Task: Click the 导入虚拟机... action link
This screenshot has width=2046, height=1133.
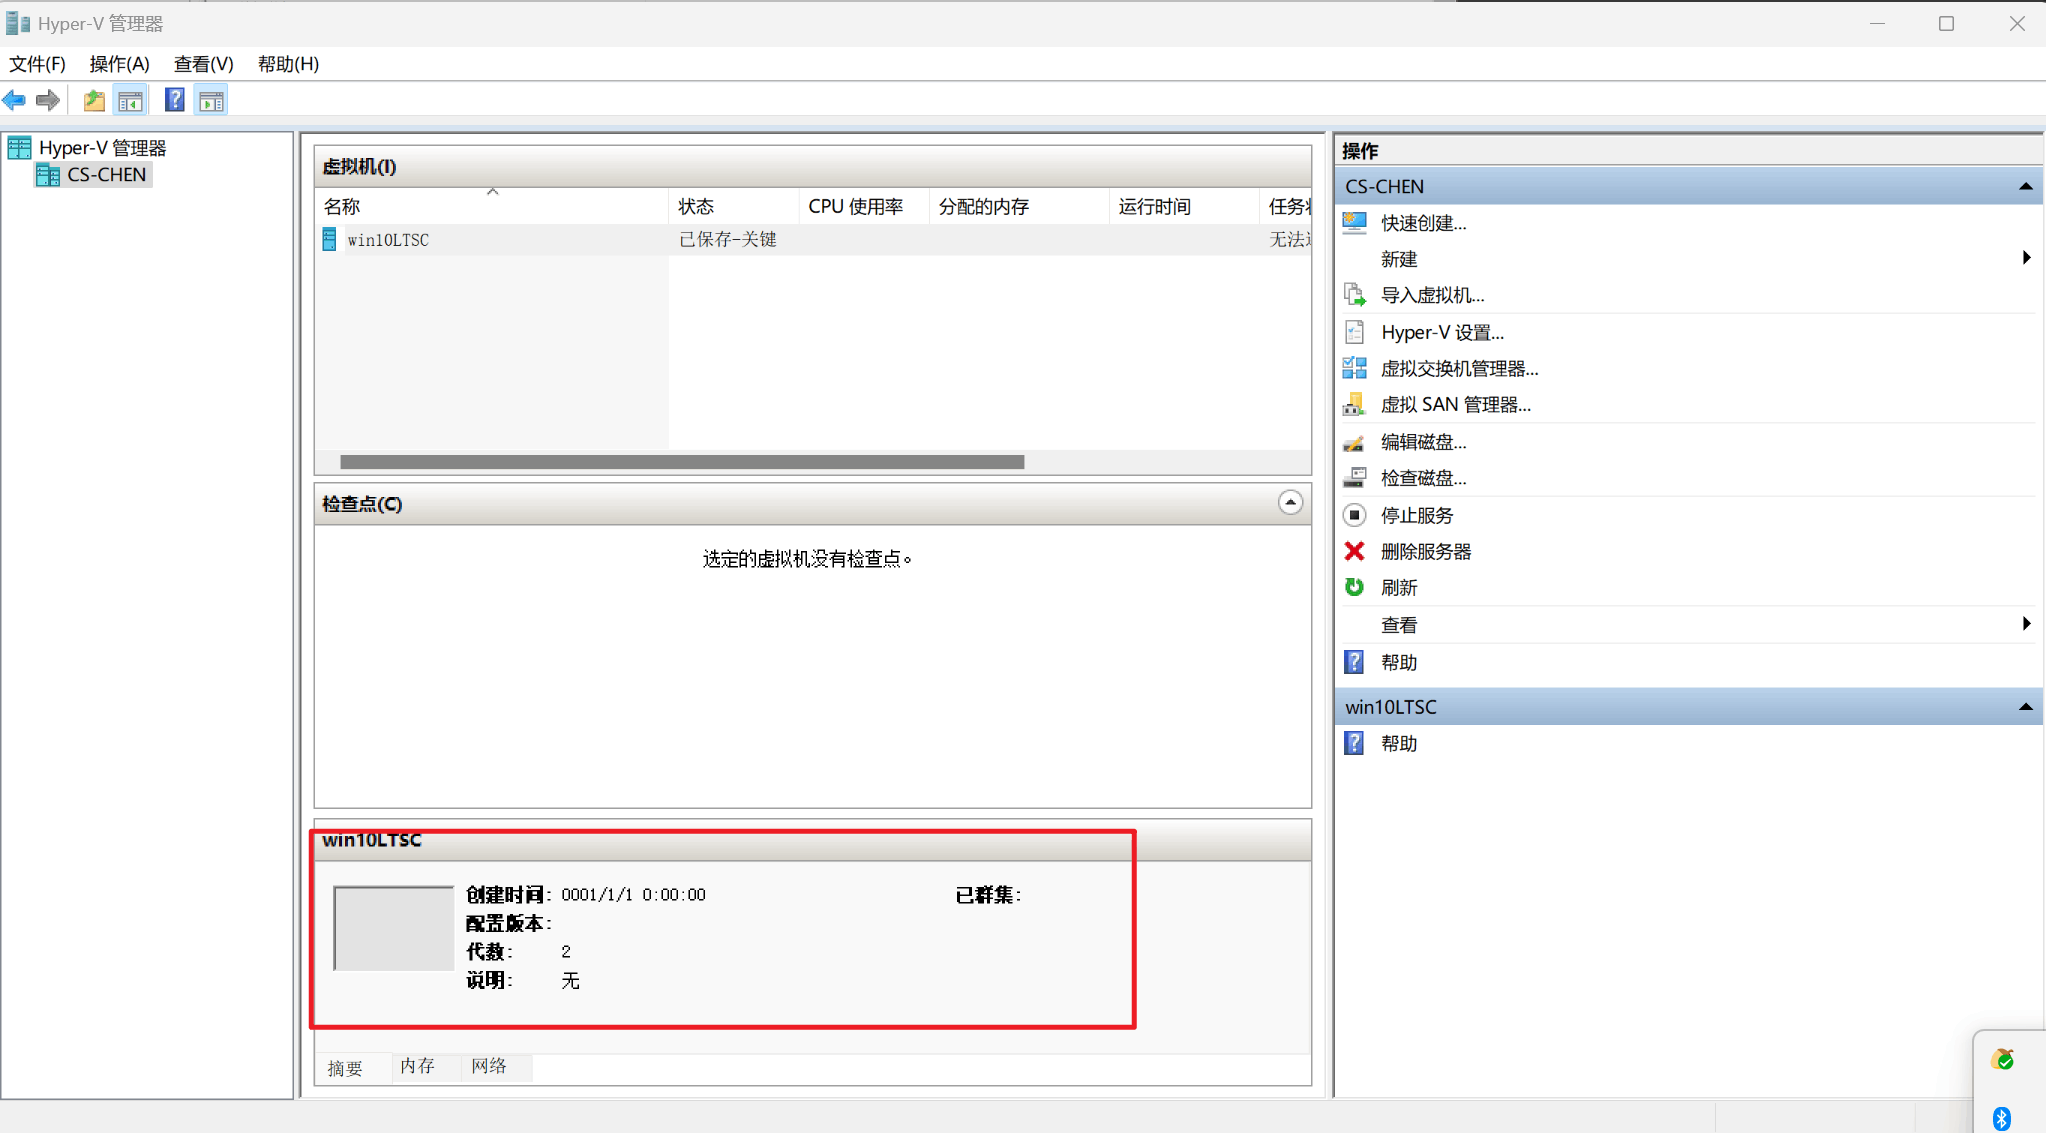Action: pyautogui.click(x=1432, y=295)
